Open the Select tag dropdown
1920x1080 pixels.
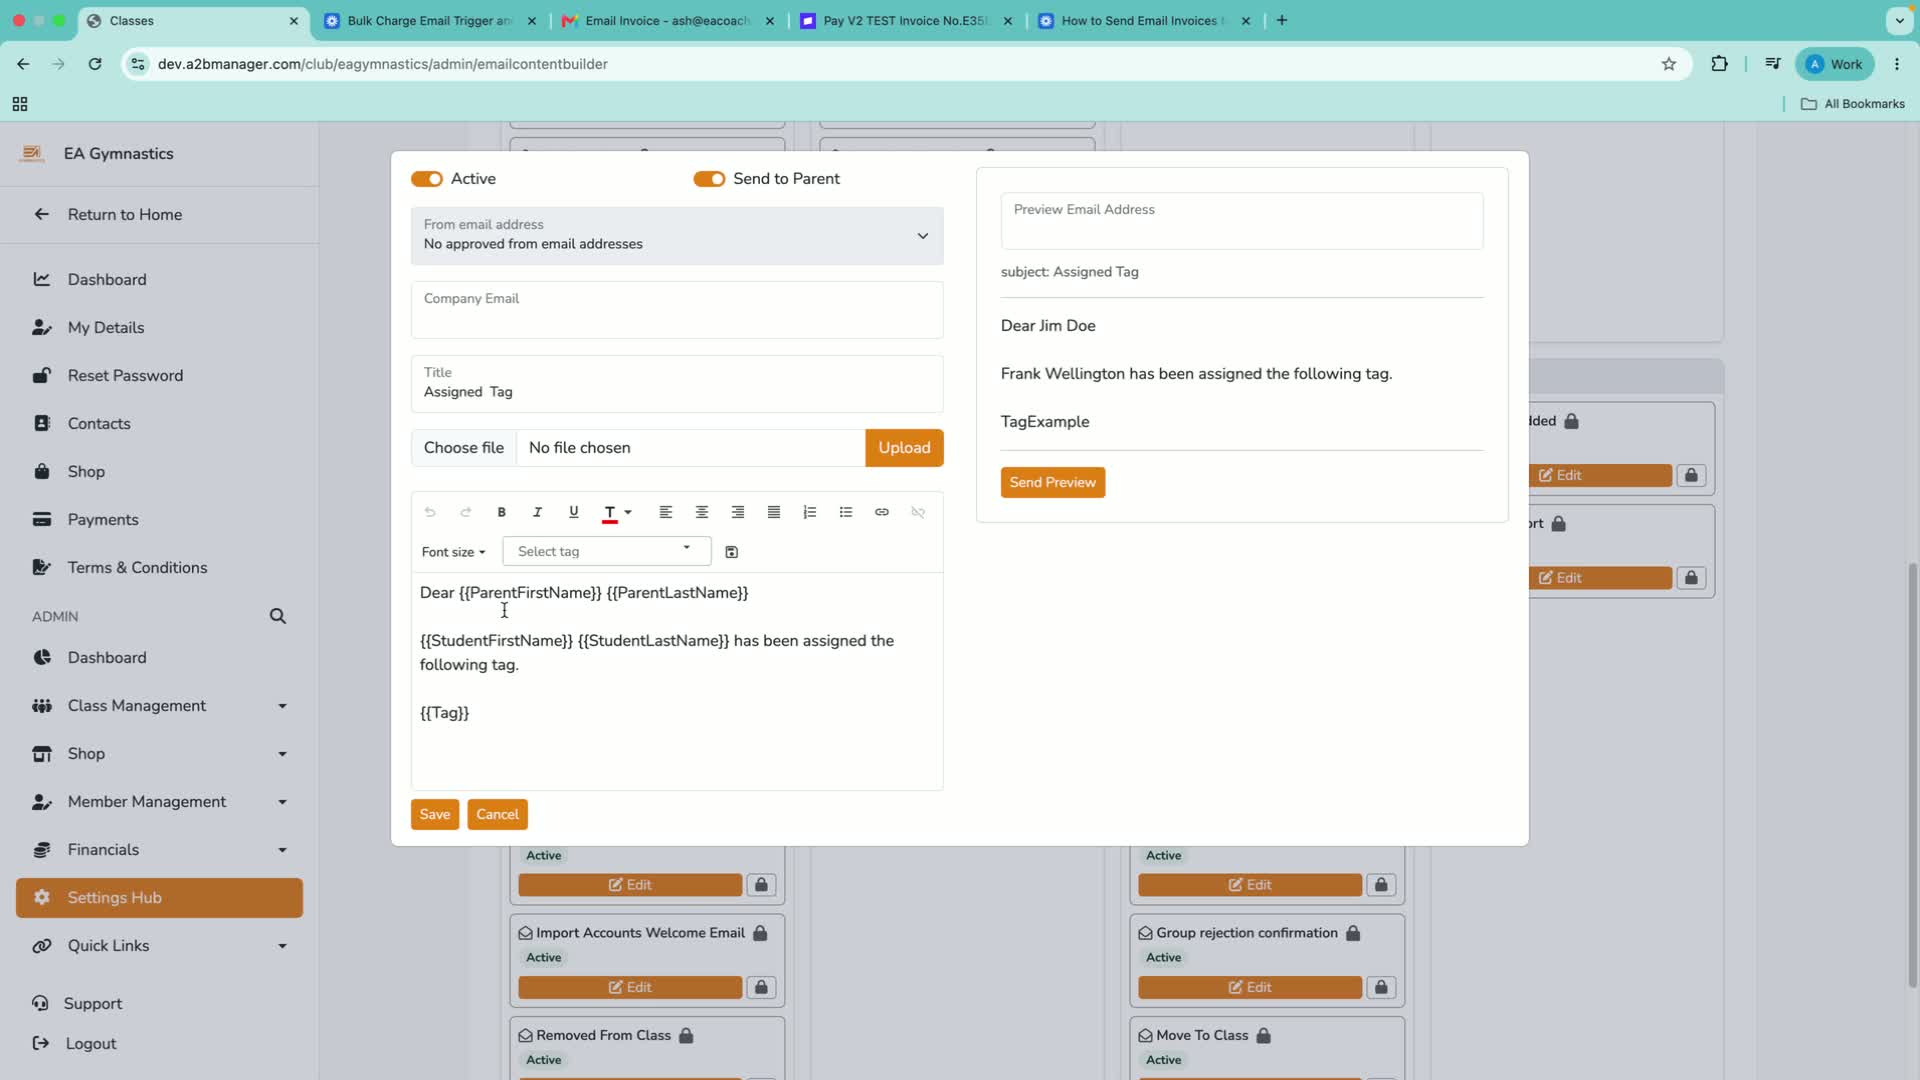tap(606, 551)
